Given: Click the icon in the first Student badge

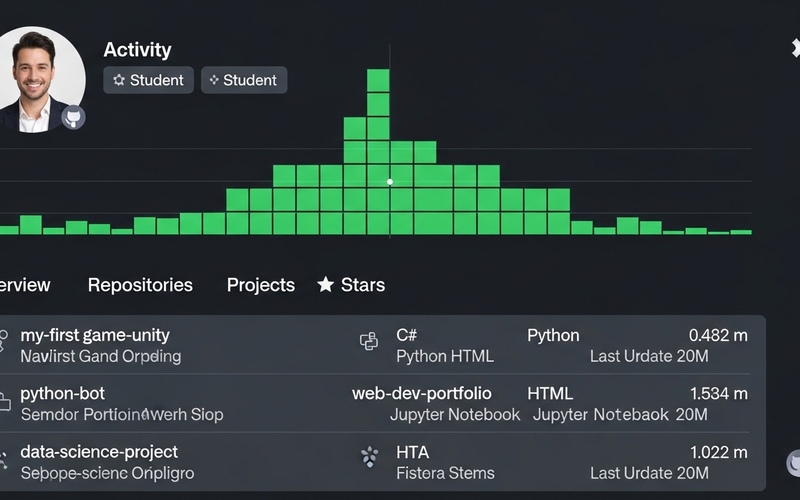Looking at the screenshot, I should 119,80.
